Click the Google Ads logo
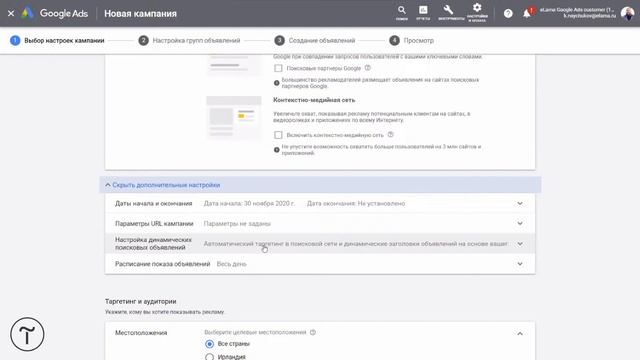 point(55,13)
